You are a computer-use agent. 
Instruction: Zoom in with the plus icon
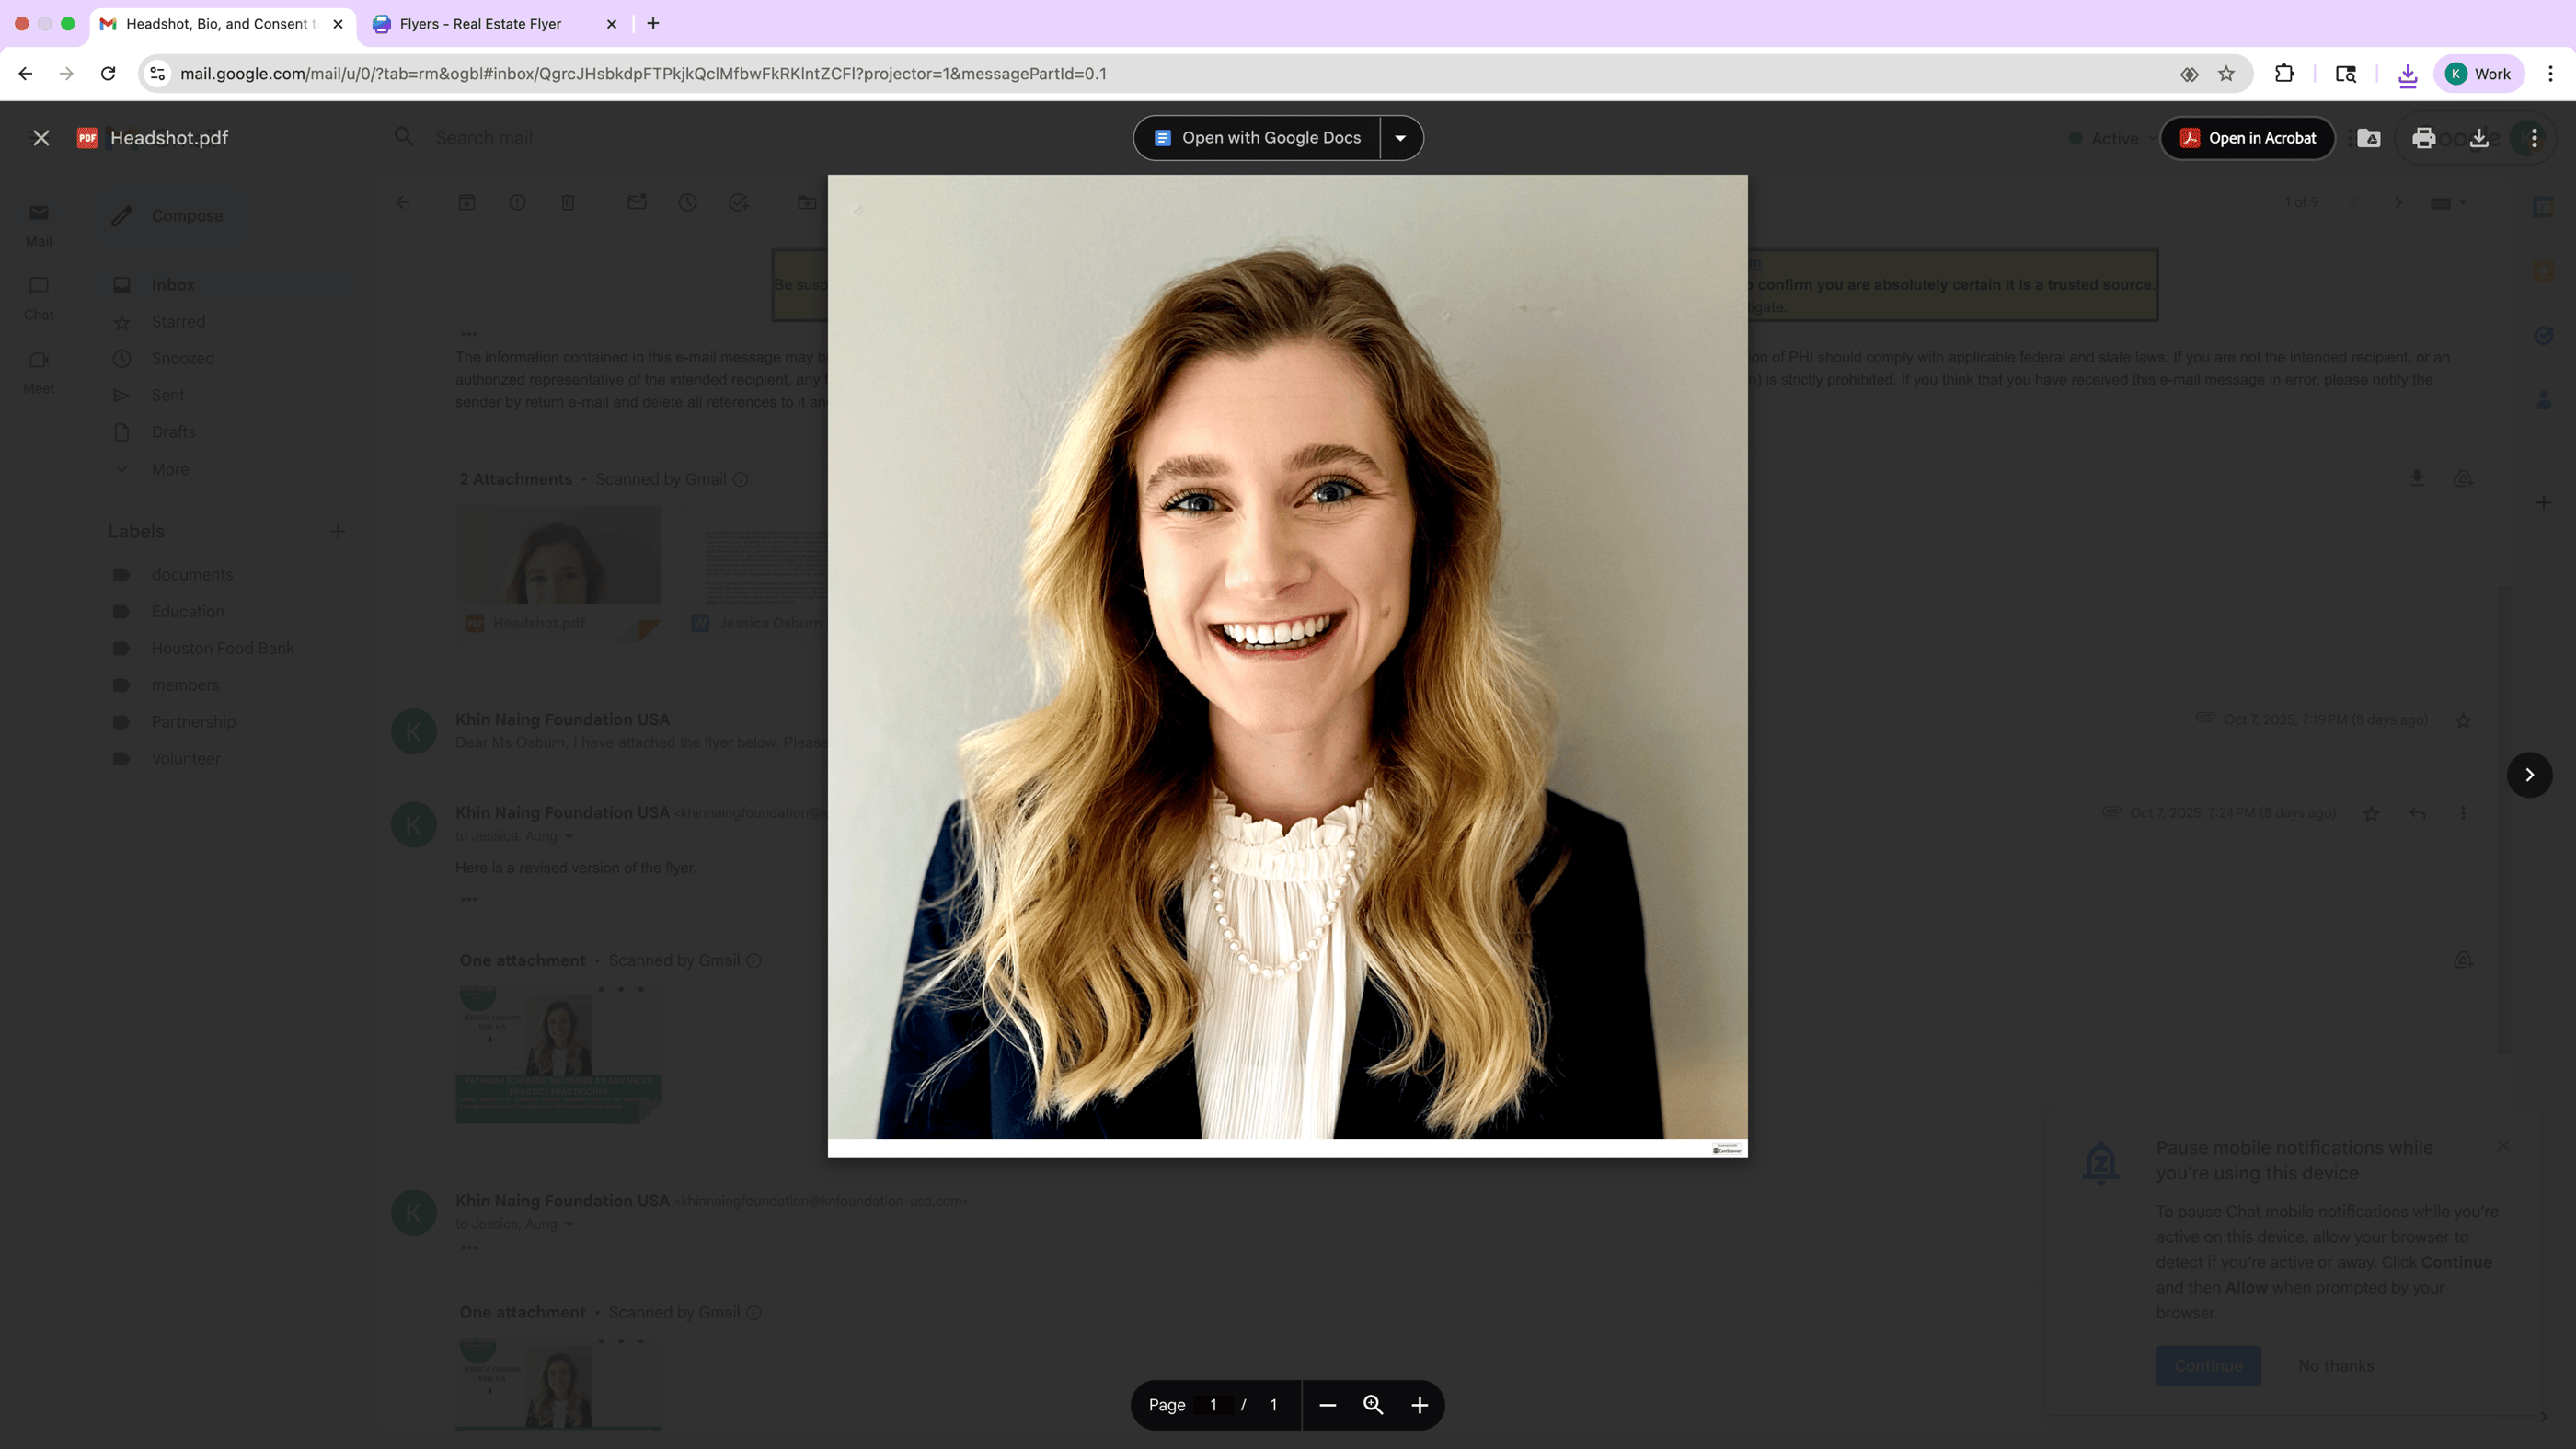1419,1405
